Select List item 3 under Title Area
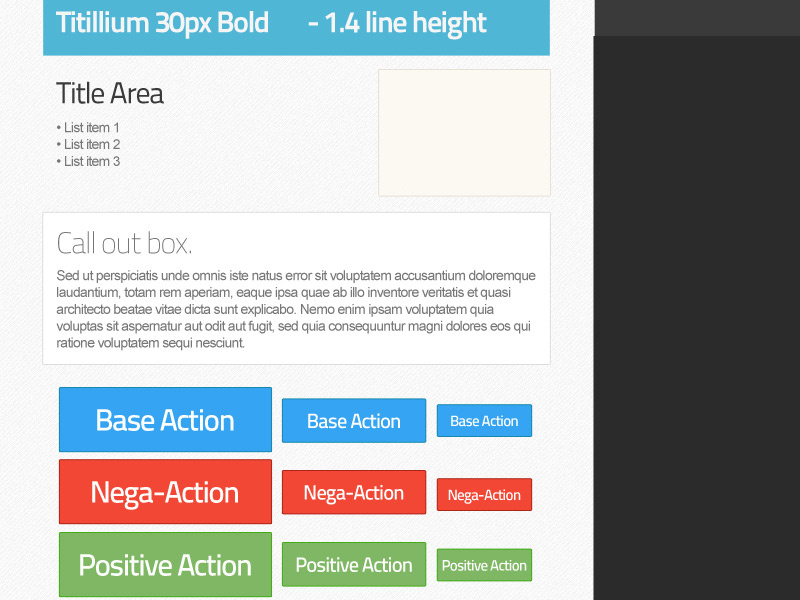This screenshot has height=600, width=800. pyautogui.click(x=91, y=161)
